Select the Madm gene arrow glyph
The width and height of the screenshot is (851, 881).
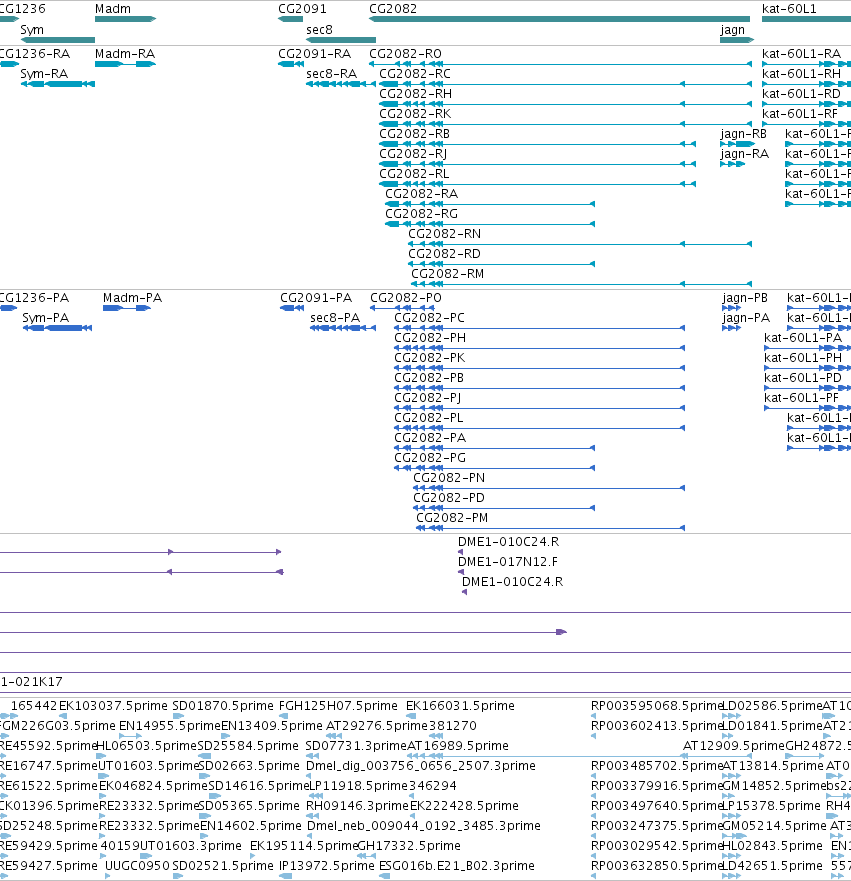pos(125,19)
